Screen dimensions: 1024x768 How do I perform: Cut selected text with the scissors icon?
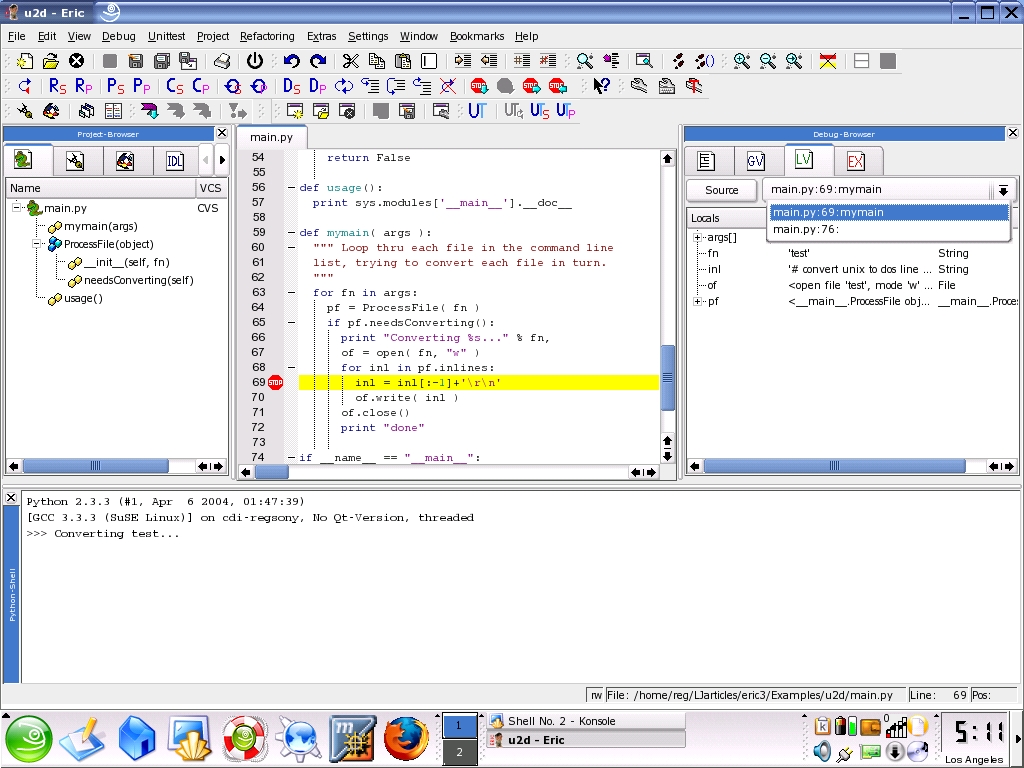click(x=351, y=62)
